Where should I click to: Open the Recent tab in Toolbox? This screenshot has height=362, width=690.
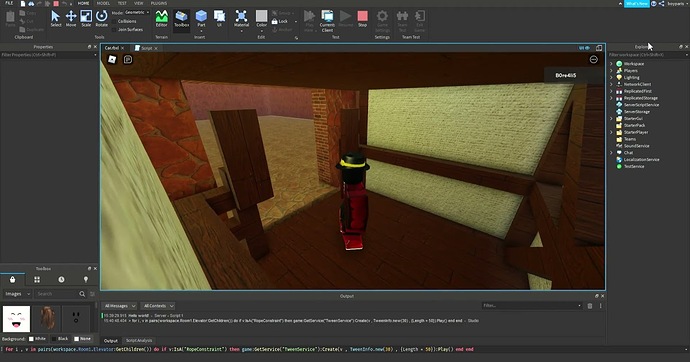[61, 279]
